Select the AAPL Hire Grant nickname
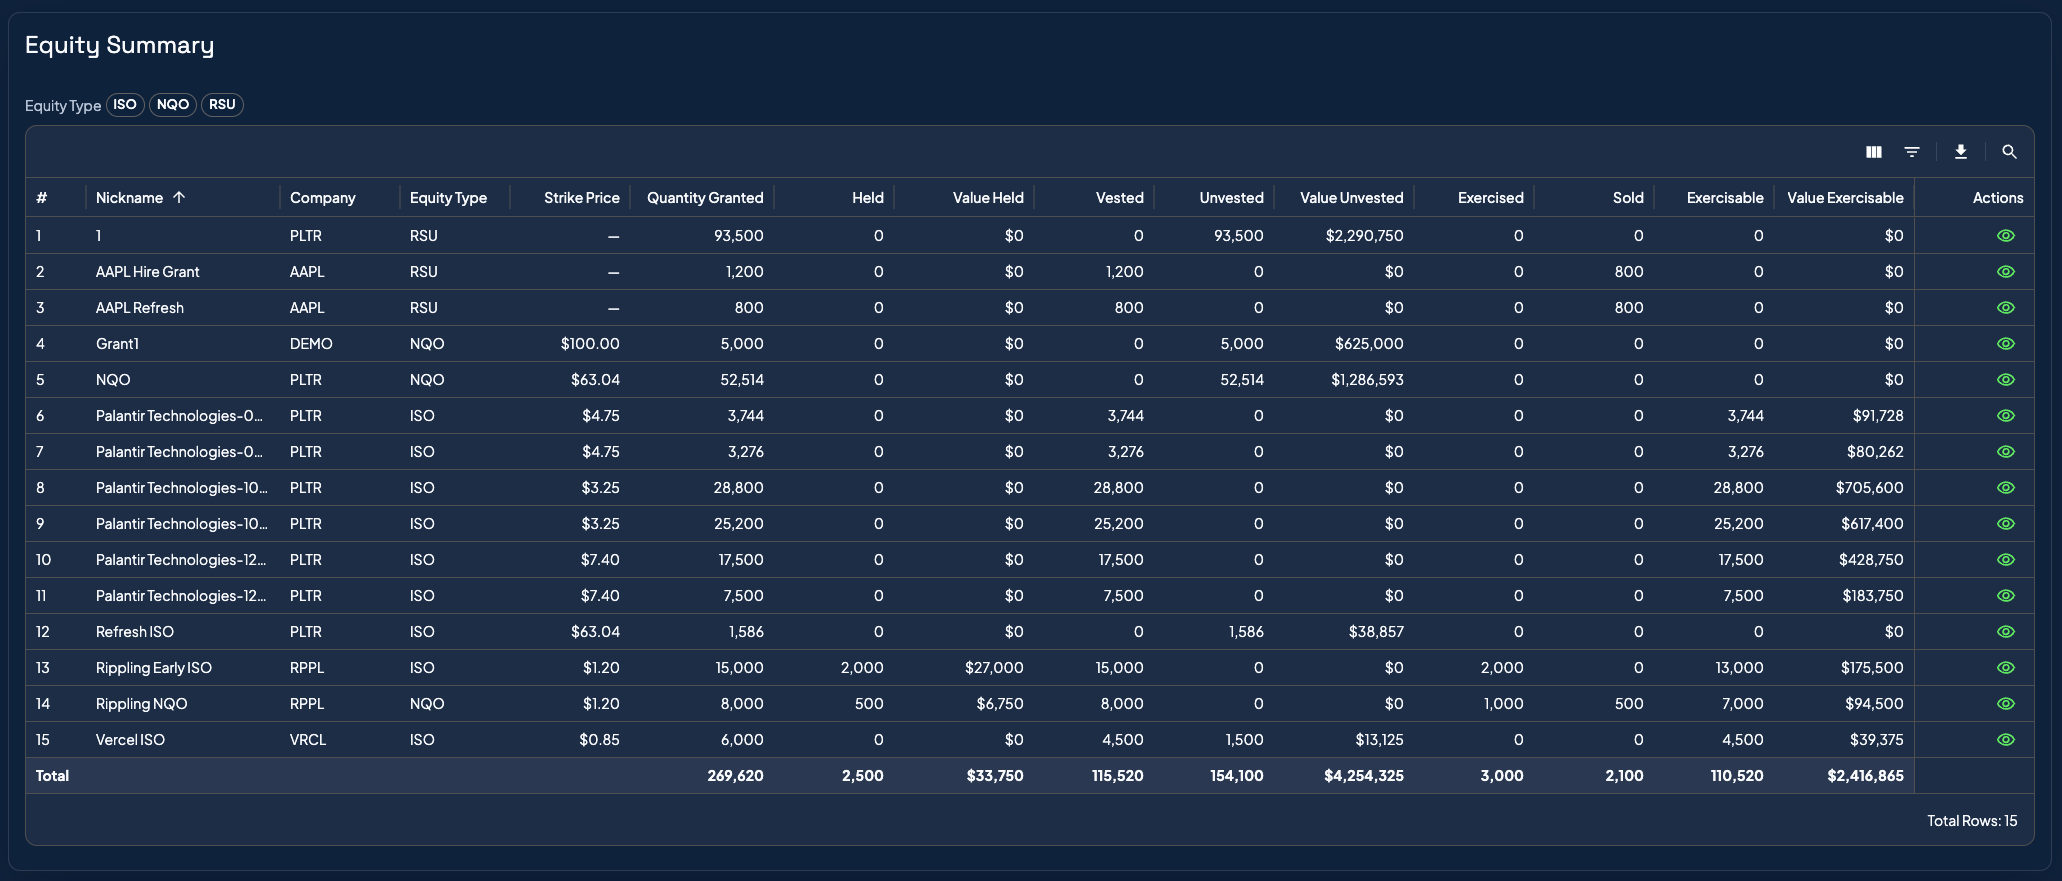Image resolution: width=2062 pixels, height=881 pixels. [x=148, y=272]
